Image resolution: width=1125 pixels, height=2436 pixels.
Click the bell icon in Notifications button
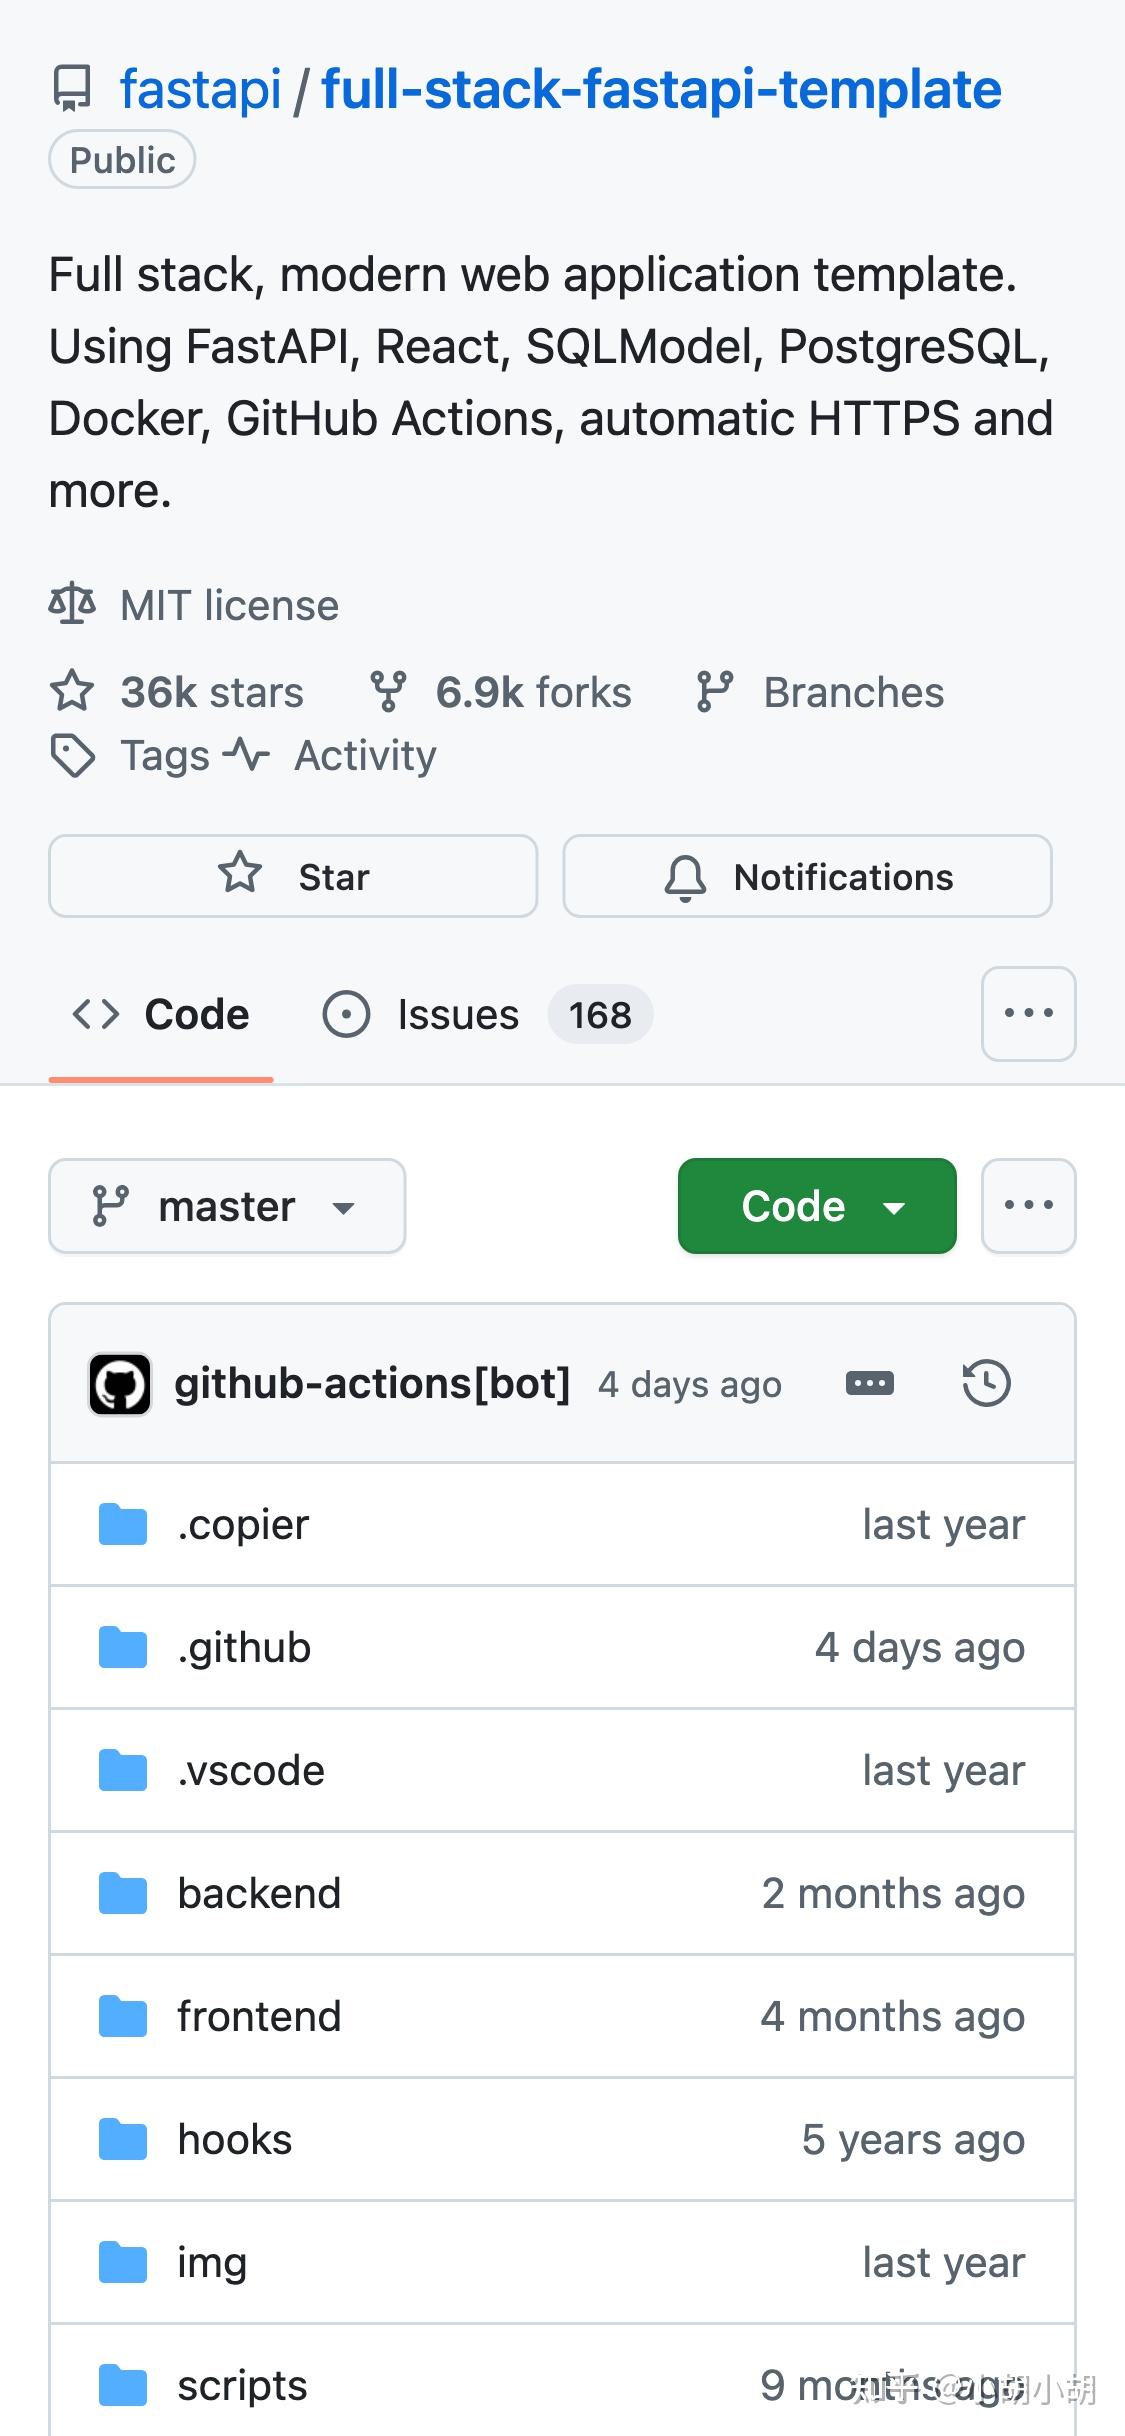click(685, 878)
